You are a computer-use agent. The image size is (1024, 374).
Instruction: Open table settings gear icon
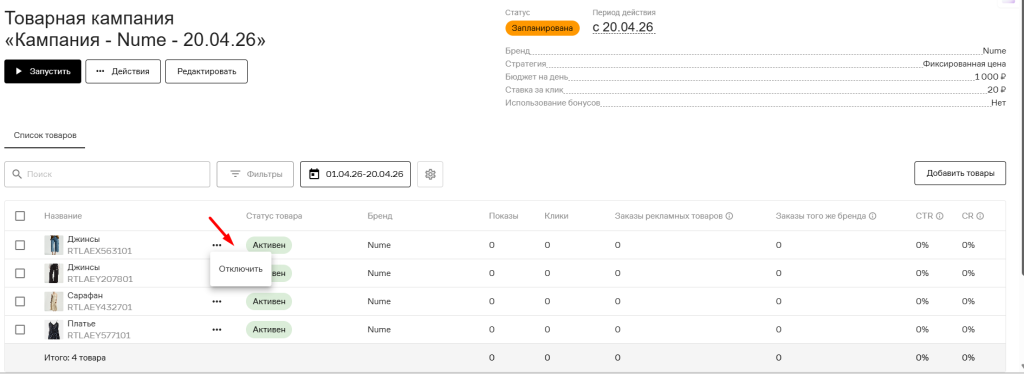click(430, 174)
